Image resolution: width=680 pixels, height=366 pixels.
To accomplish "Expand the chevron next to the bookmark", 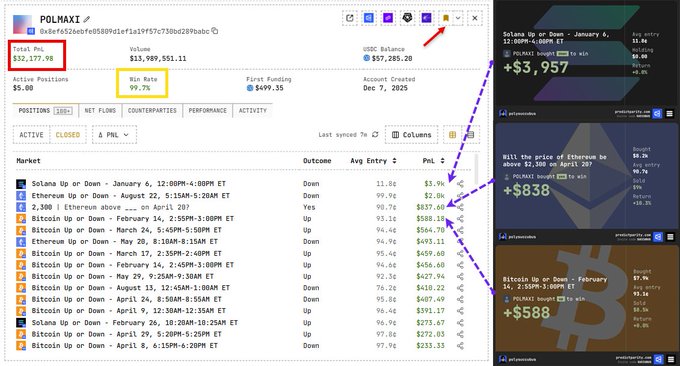I will [x=458, y=18].
